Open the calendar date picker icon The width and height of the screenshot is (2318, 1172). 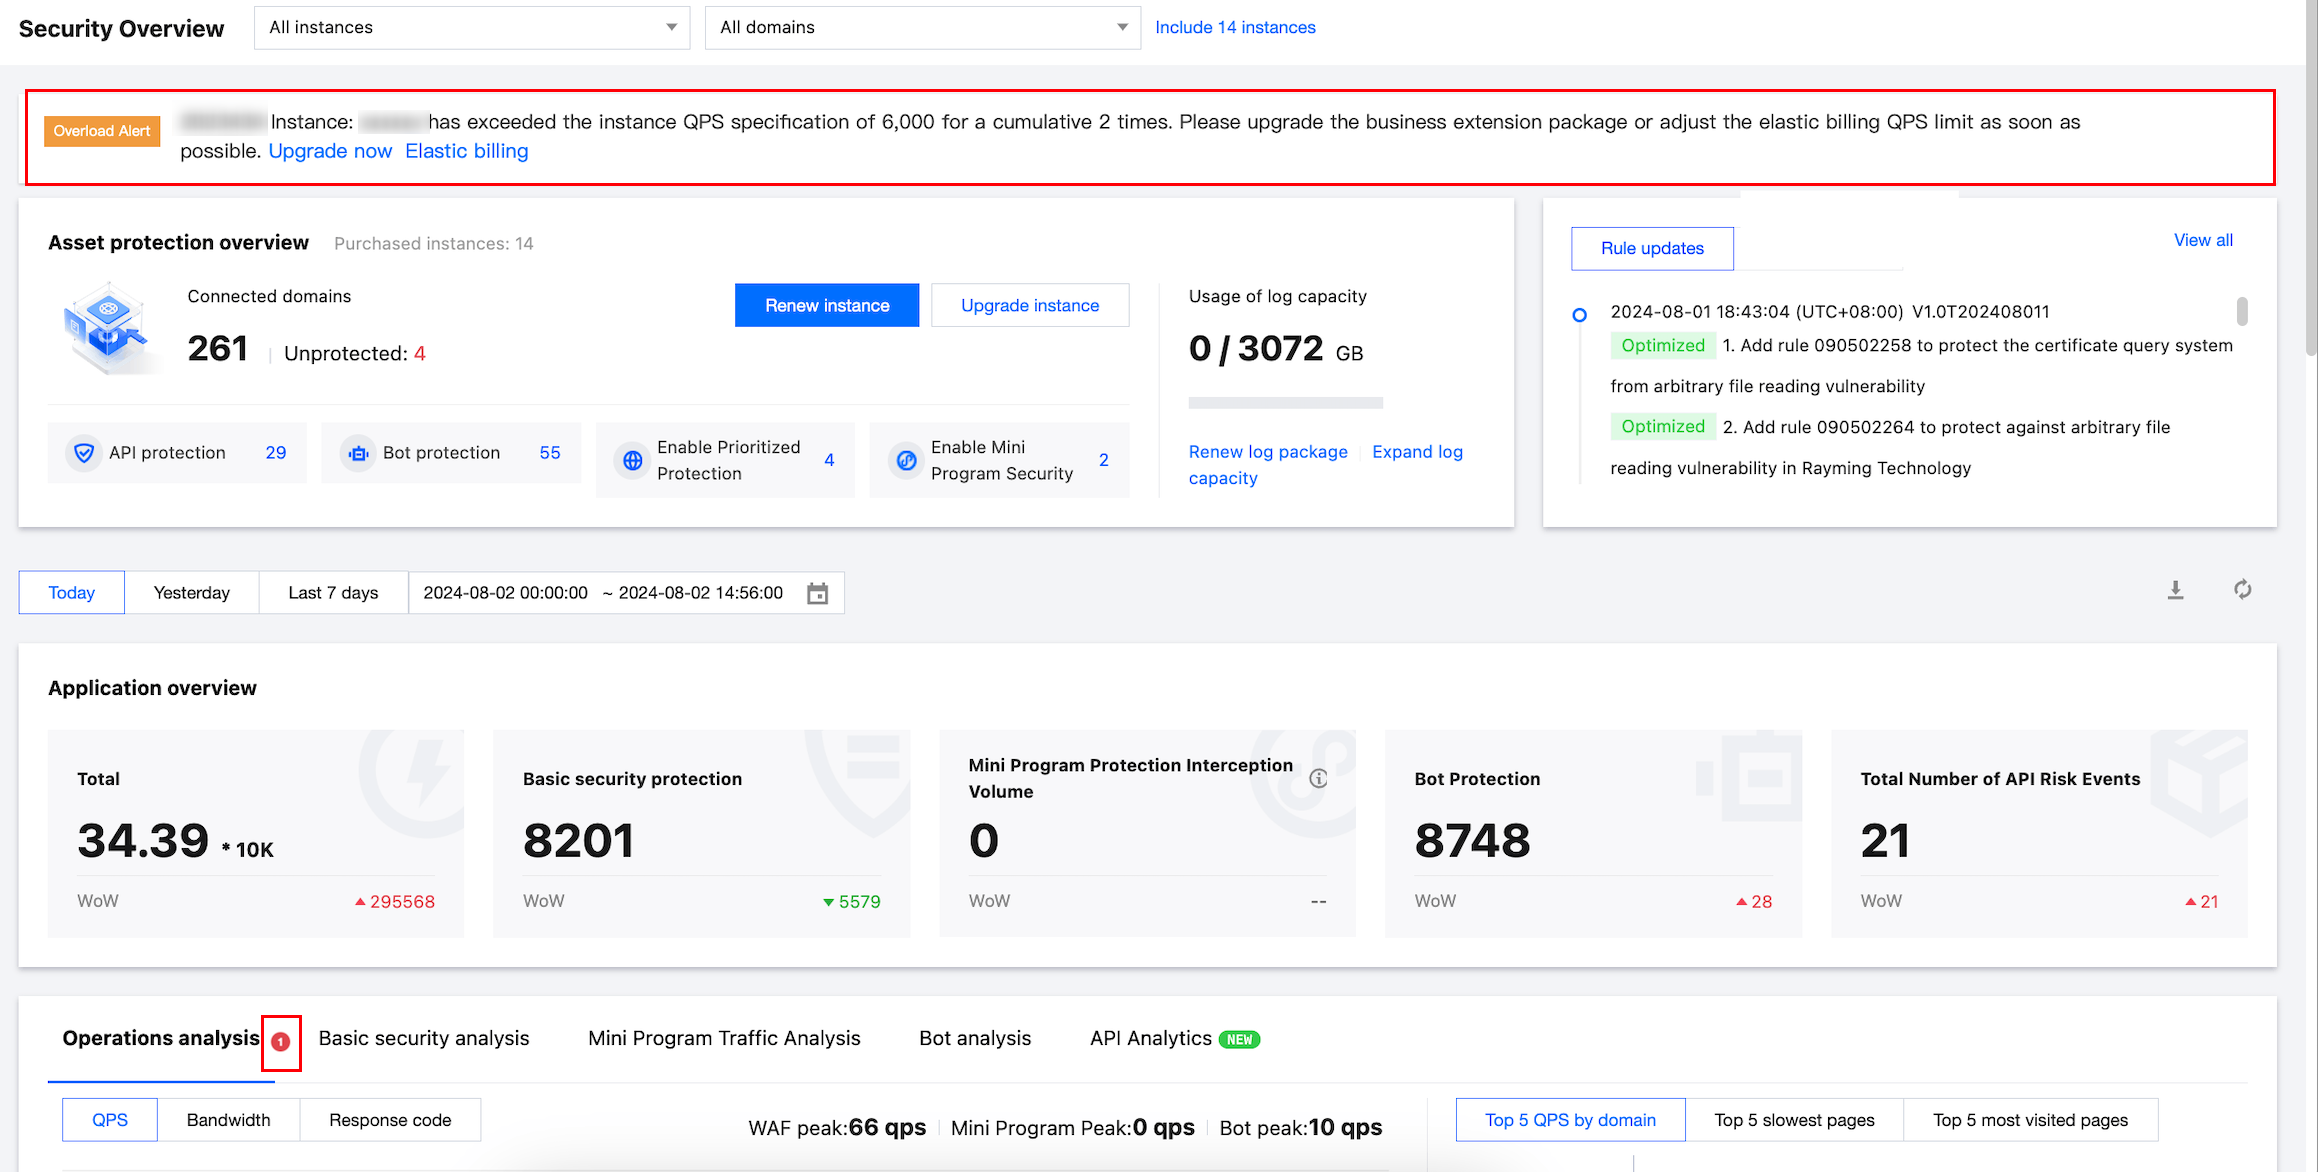(817, 593)
